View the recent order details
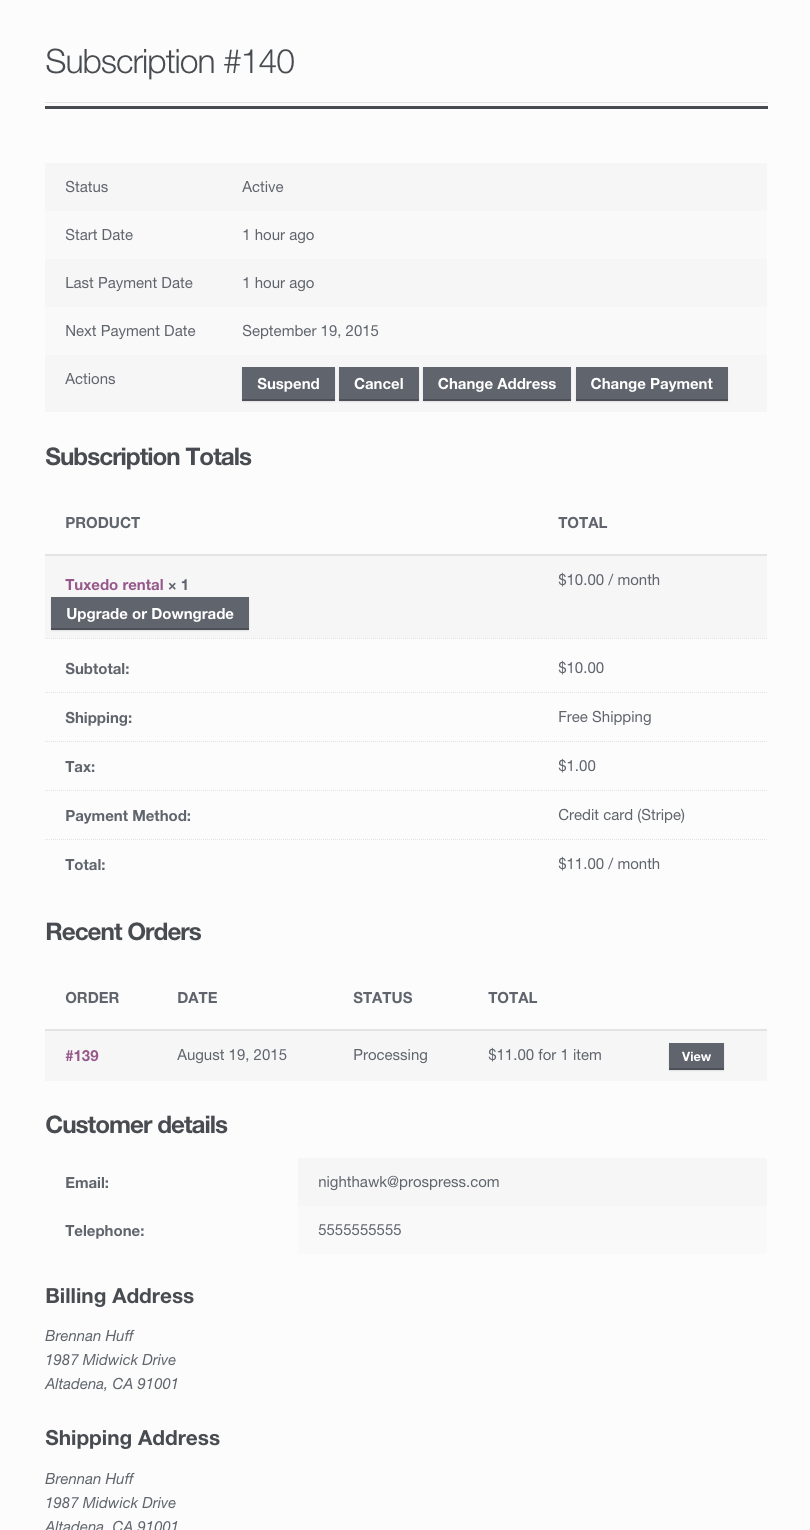The height and width of the screenshot is (1530, 810). (x=696, y=1056)
